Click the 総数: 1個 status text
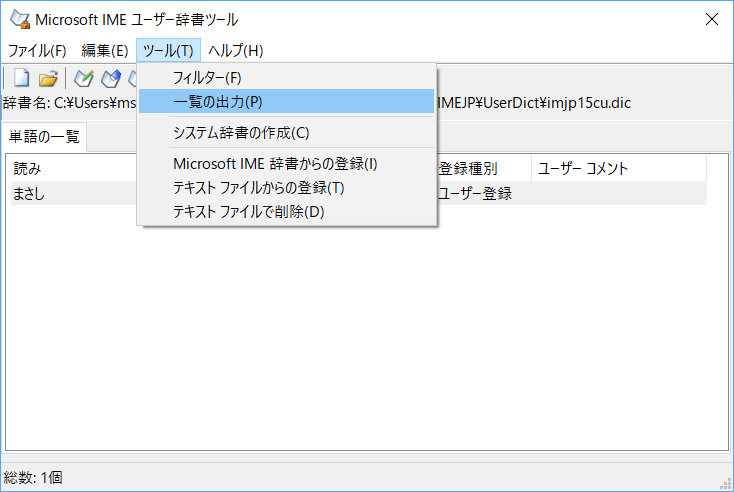The height and width of the screenshot is (492, 734). 33,477
